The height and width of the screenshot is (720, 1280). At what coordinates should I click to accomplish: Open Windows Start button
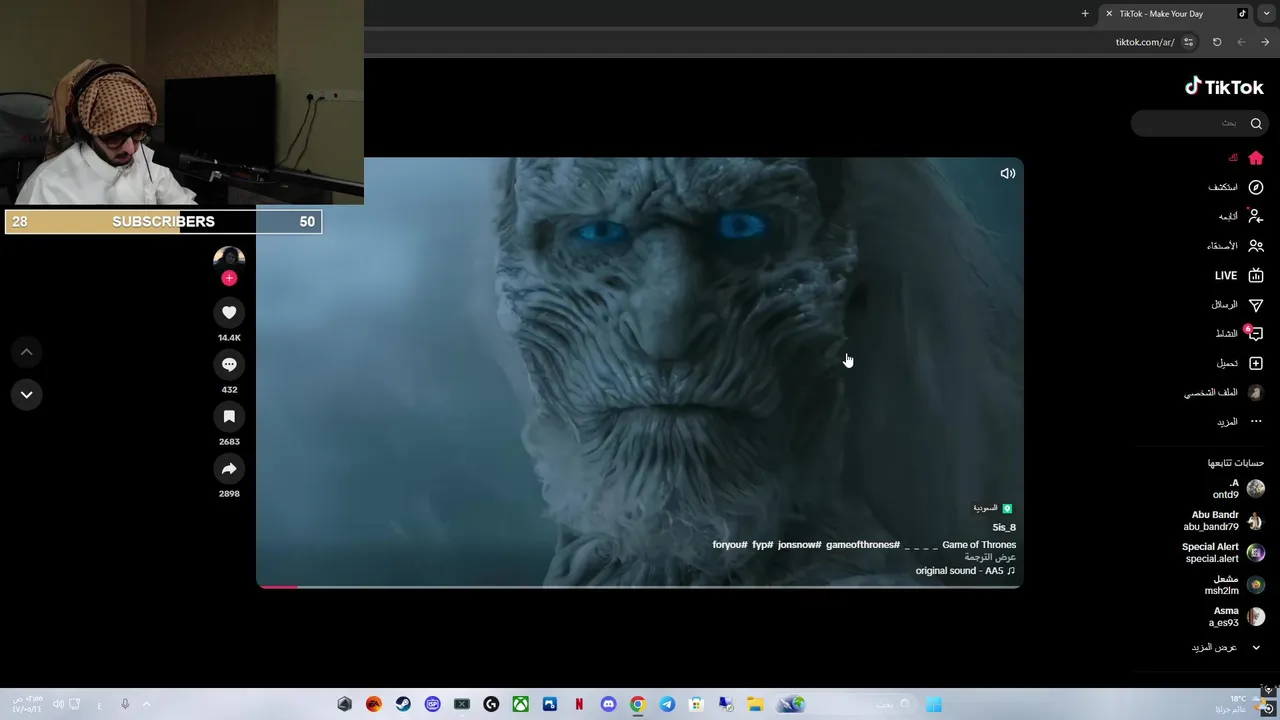coord(933,704)
